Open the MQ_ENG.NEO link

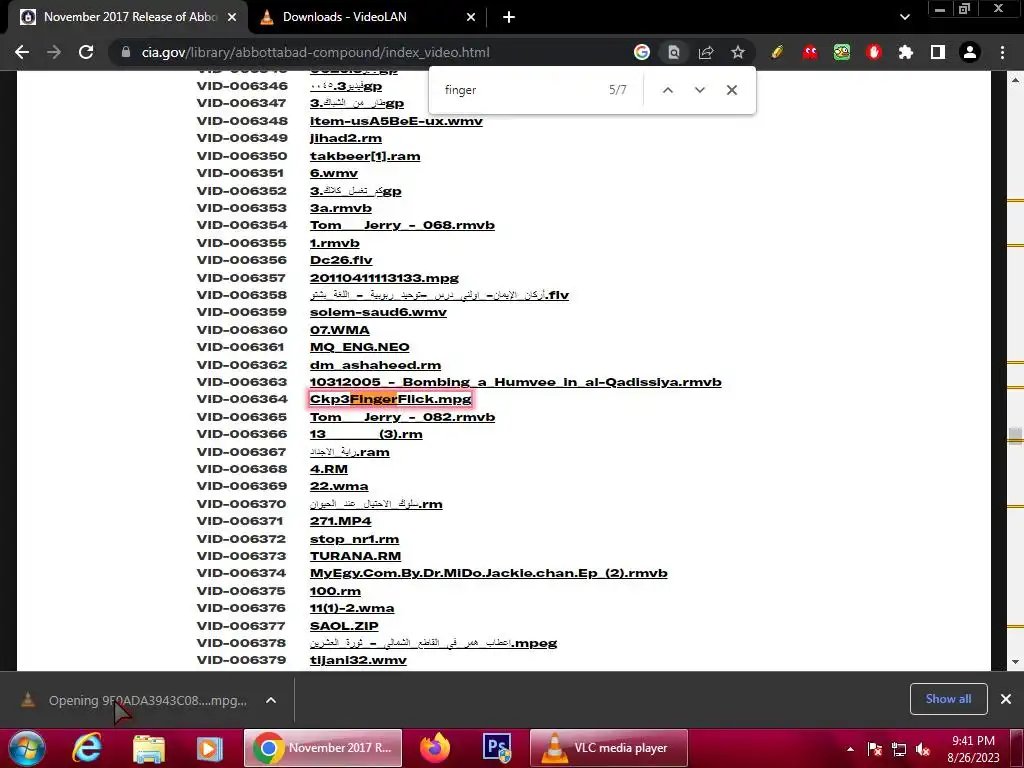(359, 347)
